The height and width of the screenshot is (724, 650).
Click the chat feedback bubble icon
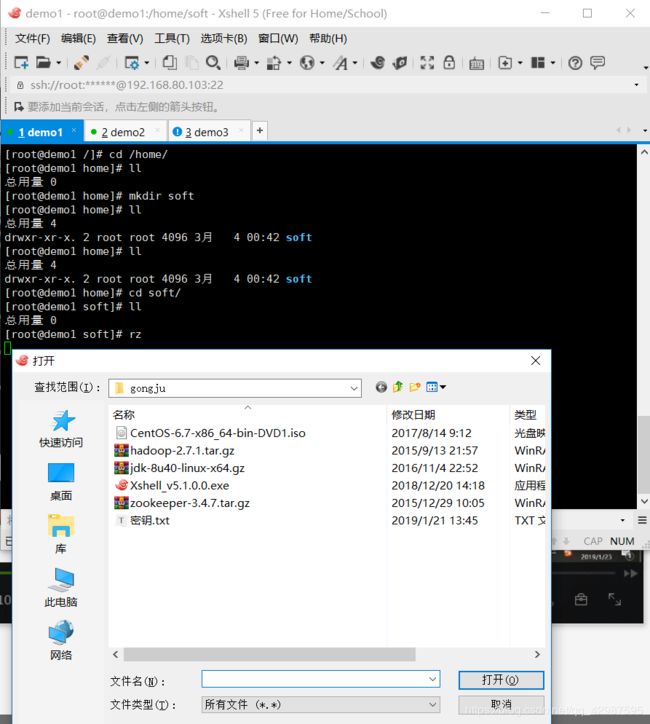597,62
